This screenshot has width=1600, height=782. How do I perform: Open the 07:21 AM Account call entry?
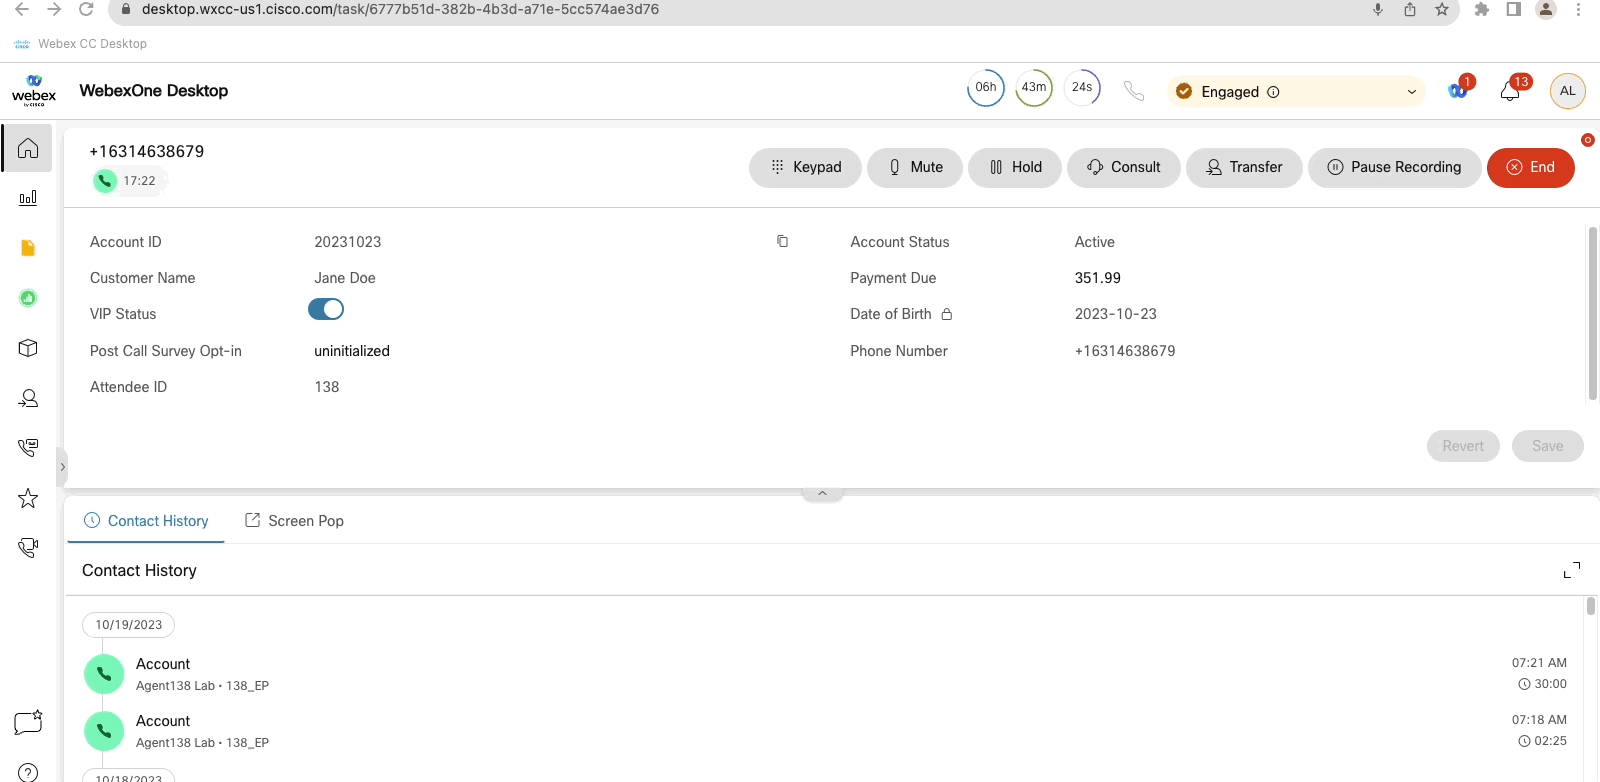pos(163,674)
